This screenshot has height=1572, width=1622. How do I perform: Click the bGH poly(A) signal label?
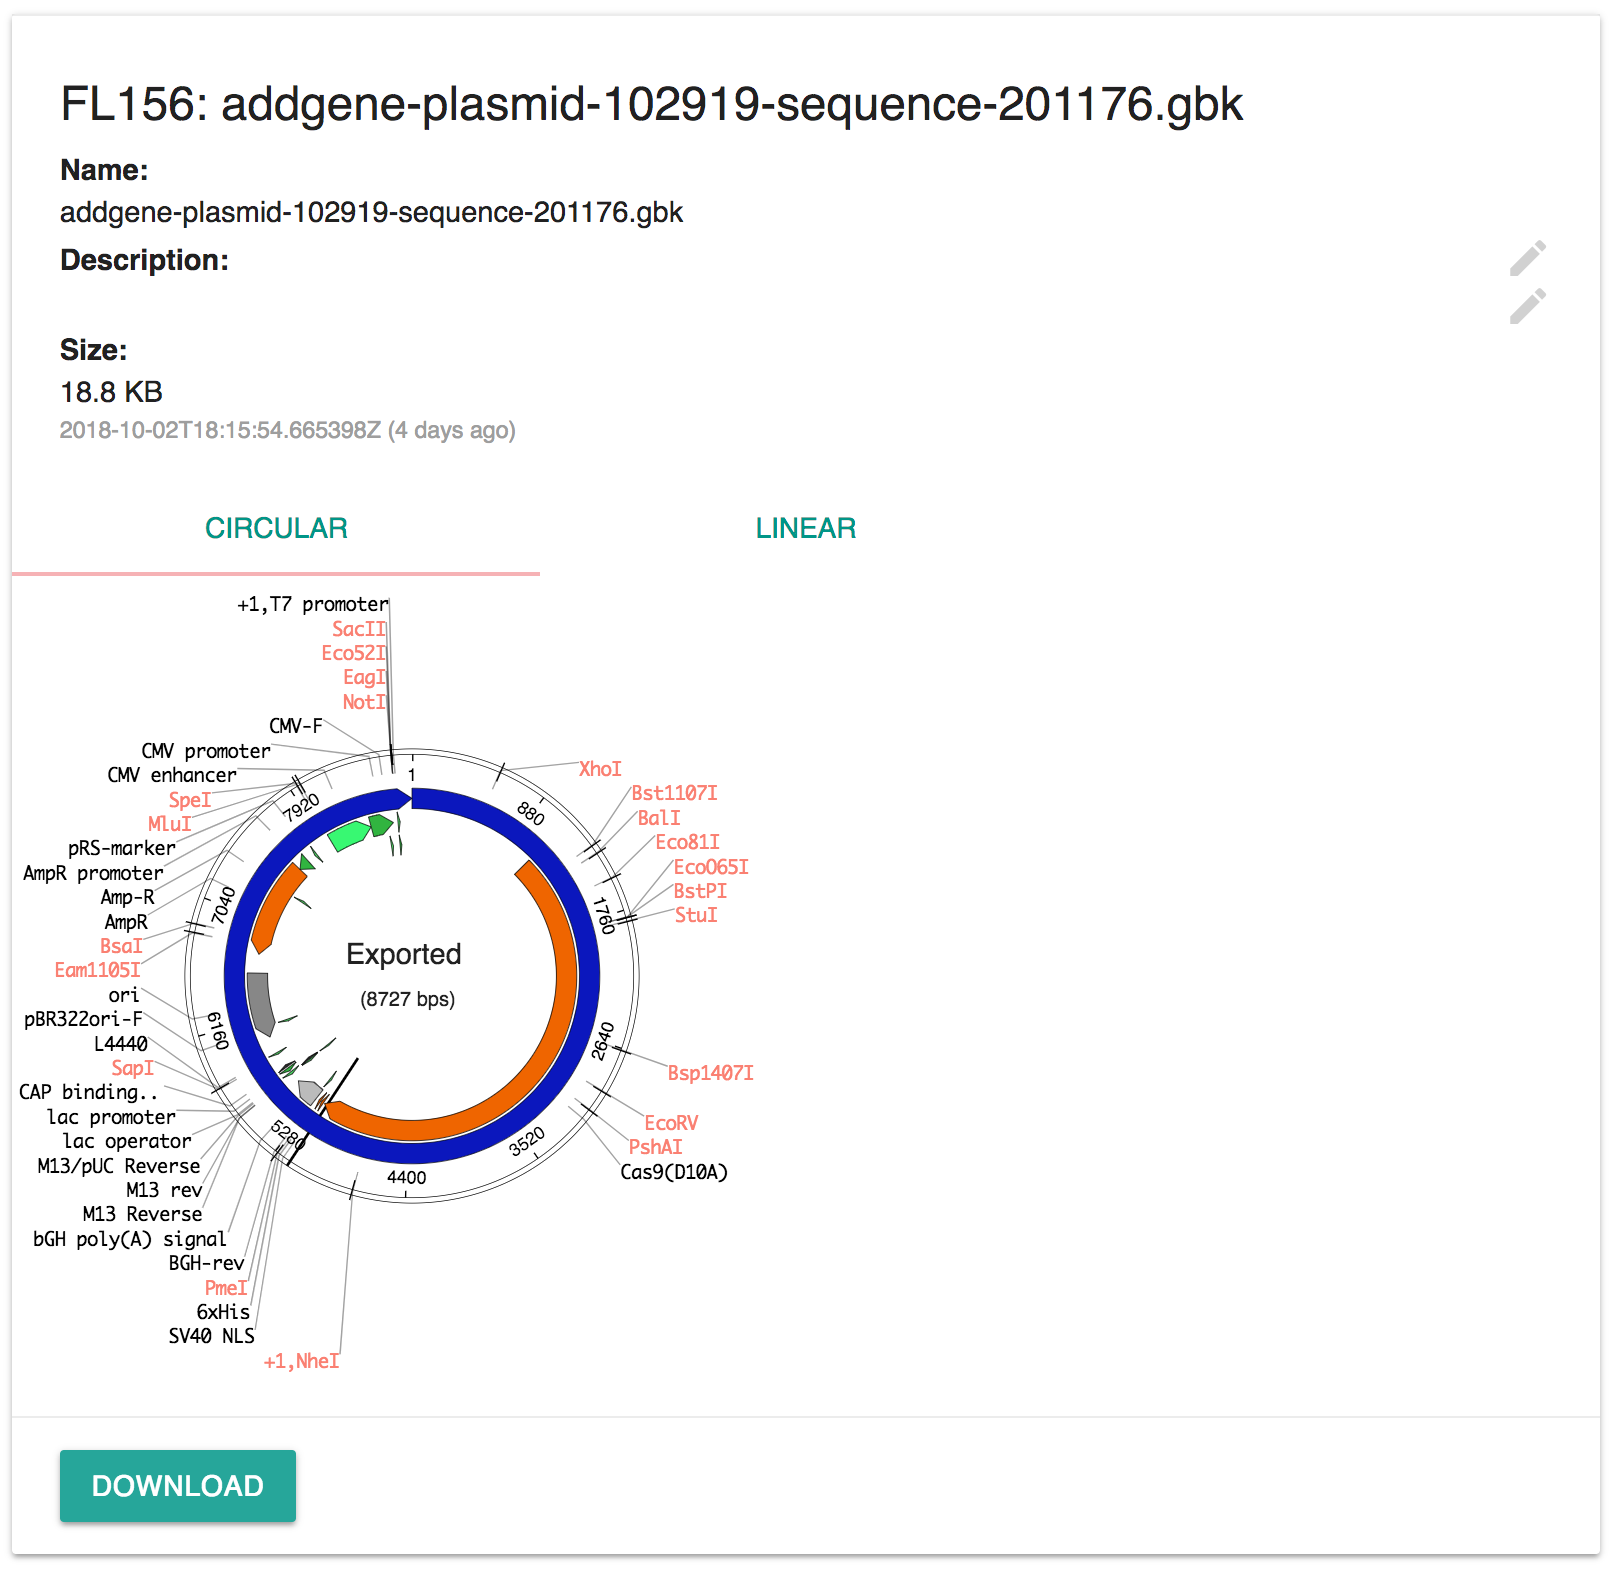[130, 1239]
